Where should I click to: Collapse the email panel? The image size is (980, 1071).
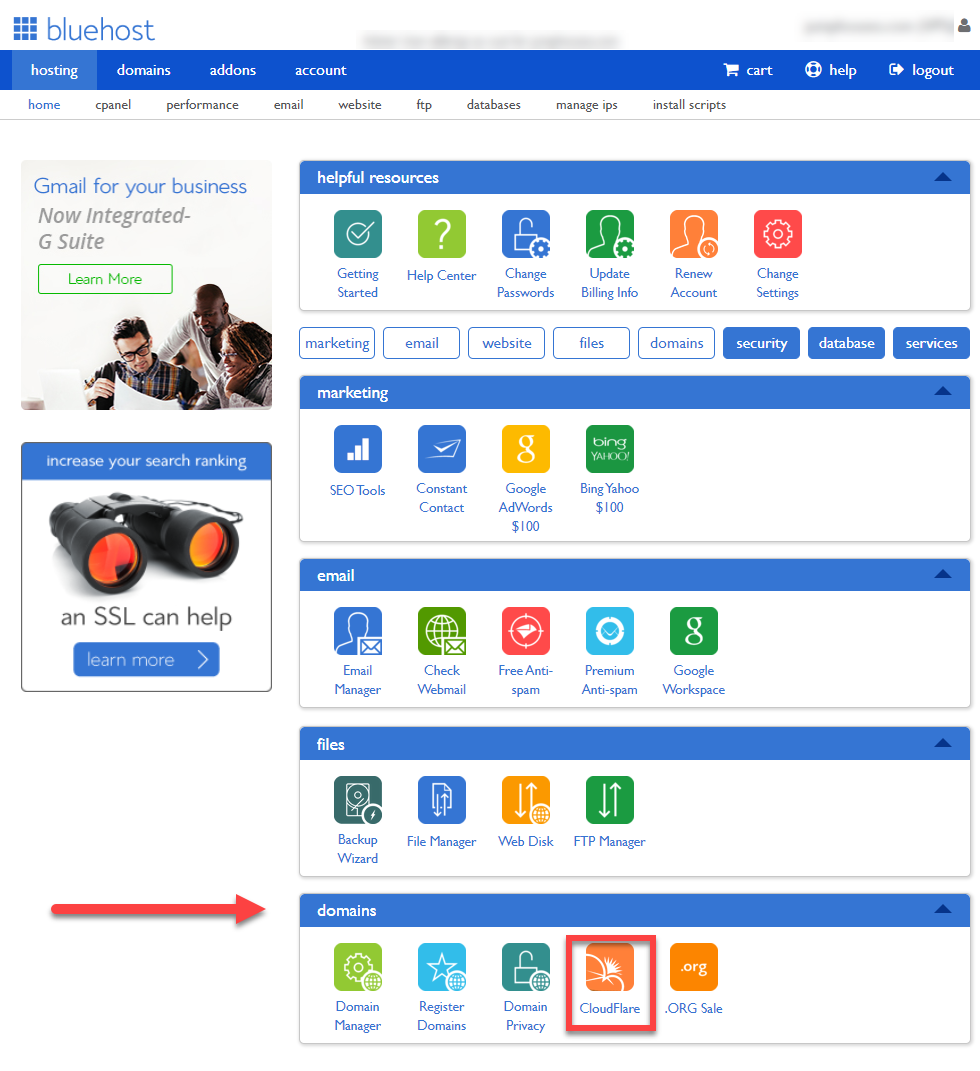(943, 574)
